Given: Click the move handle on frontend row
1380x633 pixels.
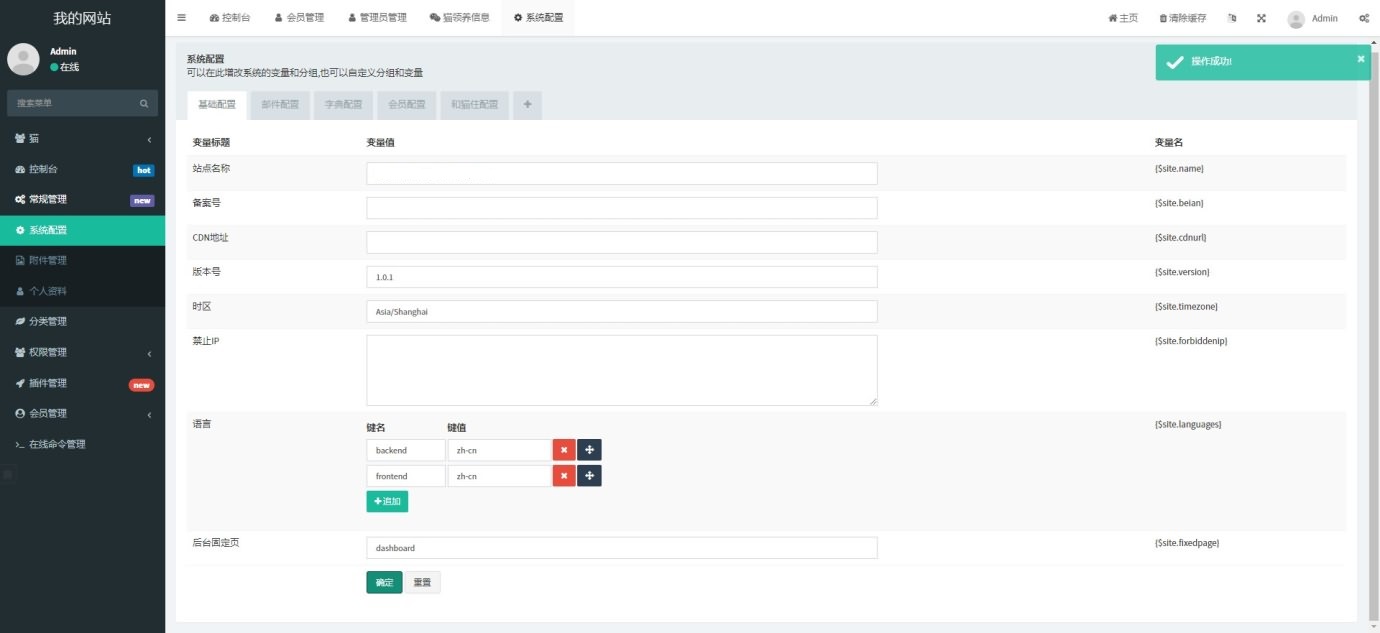Looking at the screenshot, I should pos(589,476).
